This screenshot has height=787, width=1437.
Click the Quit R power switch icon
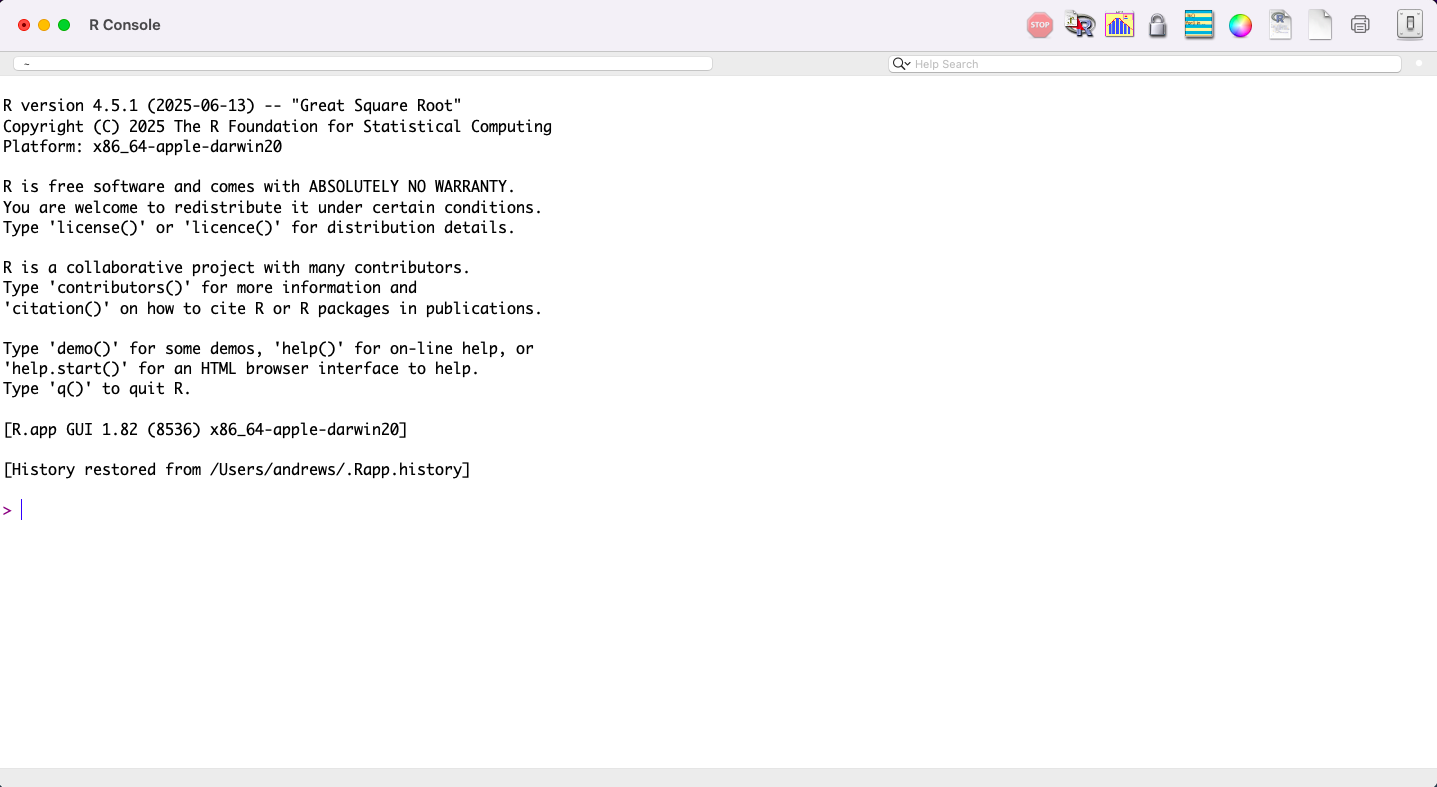1409,25
